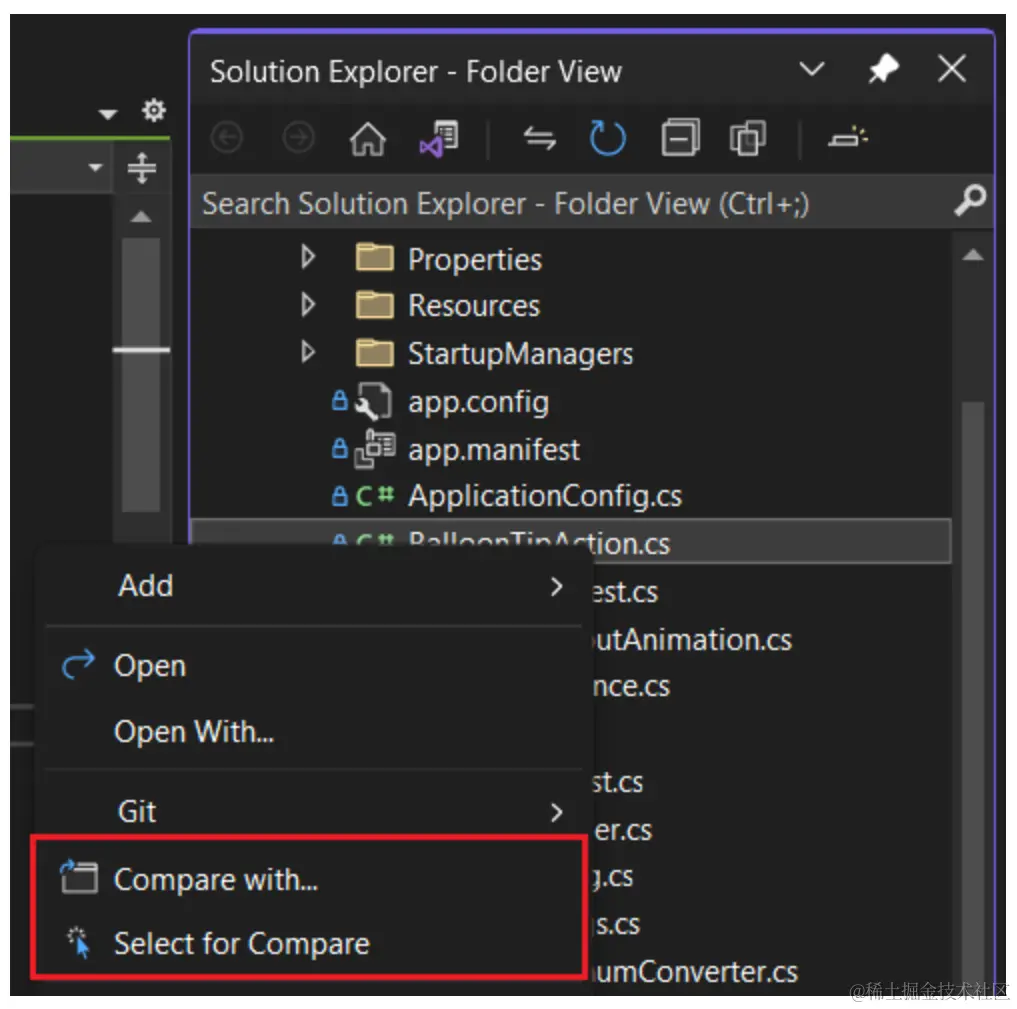Select the file ending in utAnimation.cs
This screenshot has width=1017, height=1009.
point(691,640)
